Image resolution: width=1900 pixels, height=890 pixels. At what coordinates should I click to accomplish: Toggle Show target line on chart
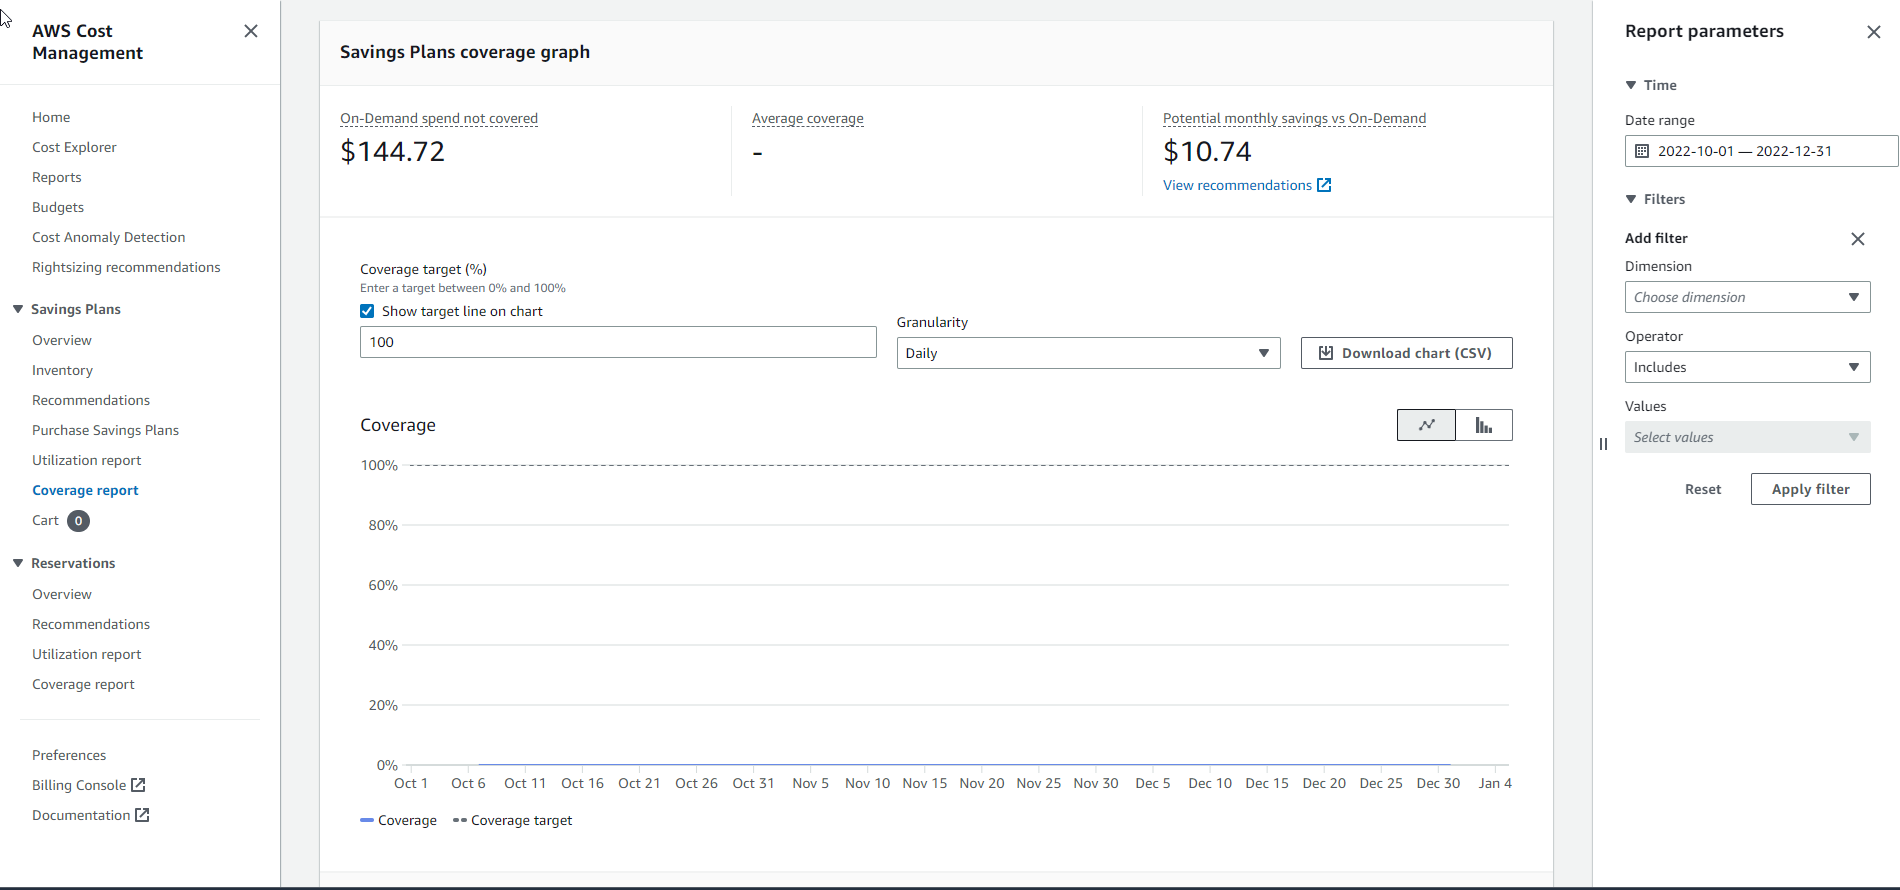tap(367, 311)
